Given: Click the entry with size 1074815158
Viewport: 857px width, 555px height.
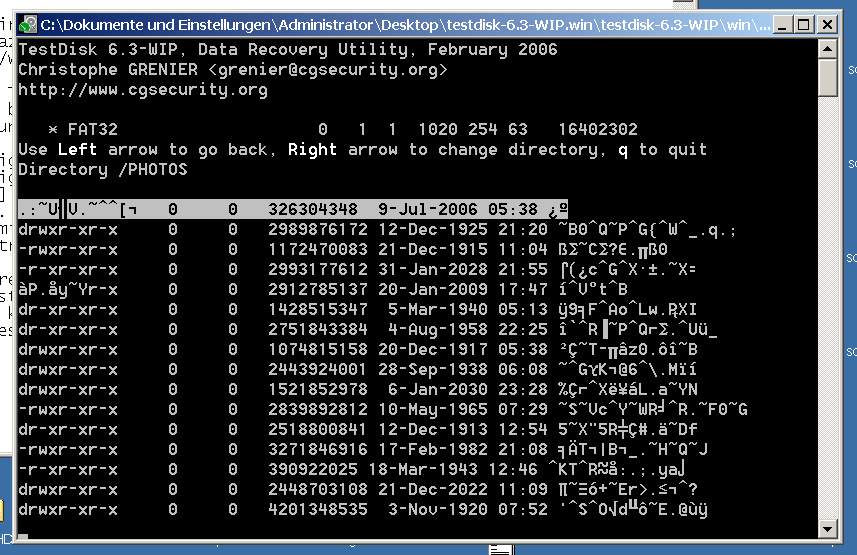Looking at the screenshot, I should pos(357,349).
